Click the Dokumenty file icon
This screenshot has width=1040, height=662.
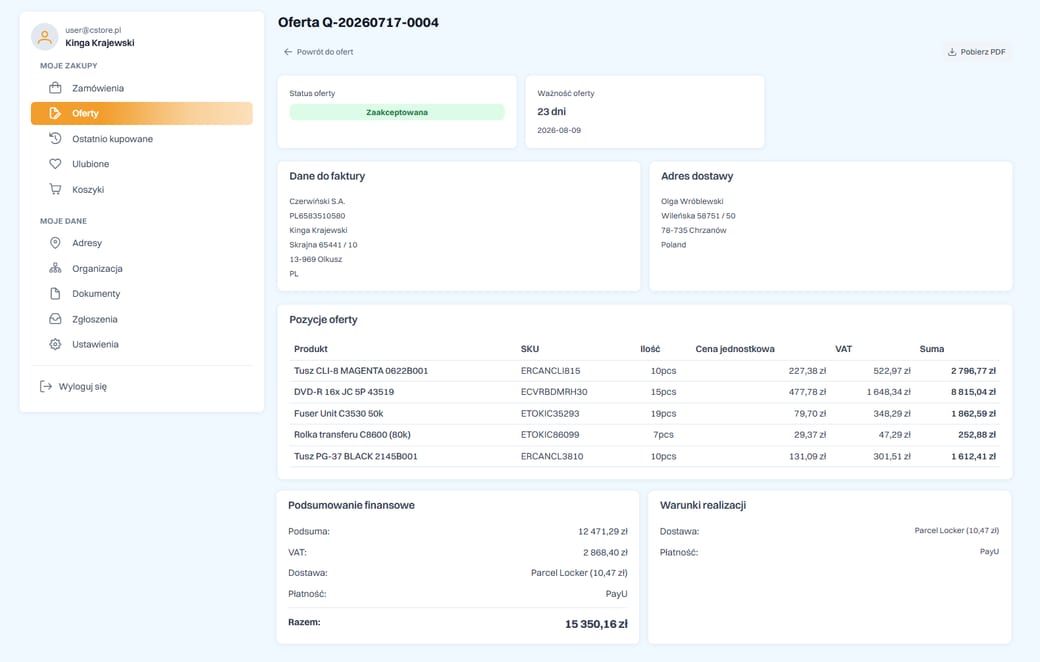[55, 294]
